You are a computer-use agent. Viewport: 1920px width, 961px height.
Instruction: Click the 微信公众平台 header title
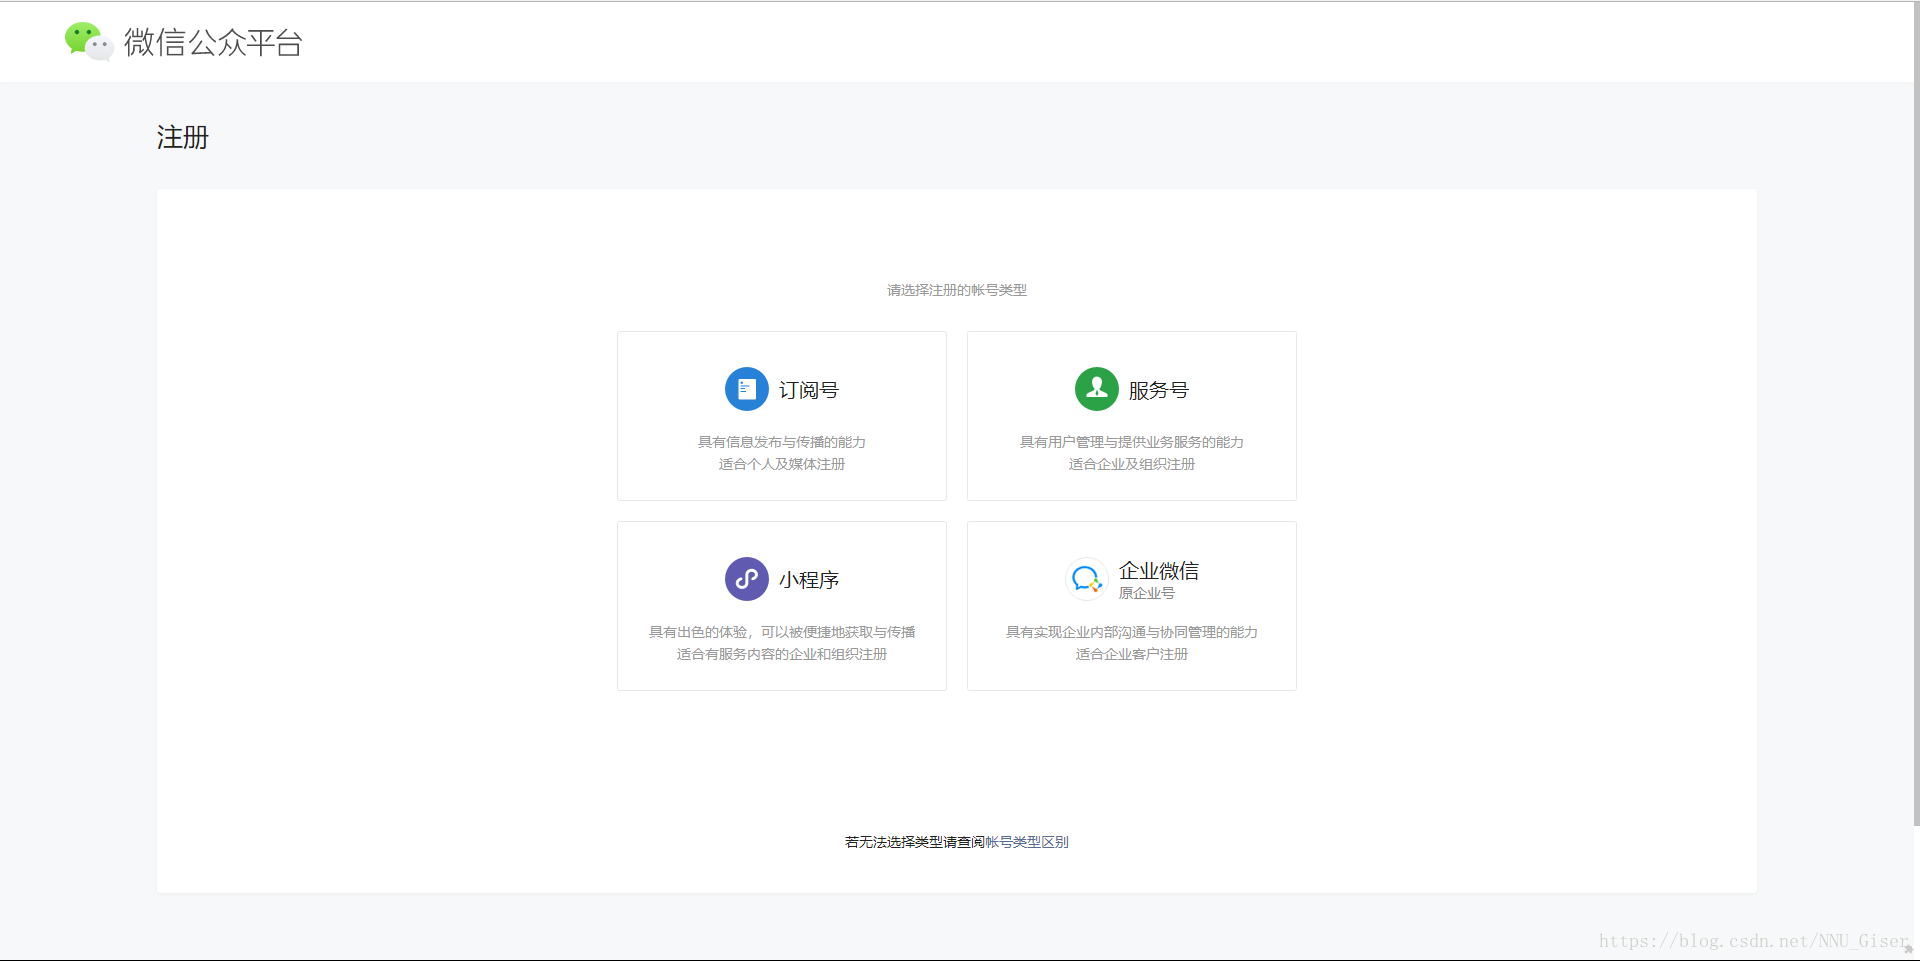[213, 42]
